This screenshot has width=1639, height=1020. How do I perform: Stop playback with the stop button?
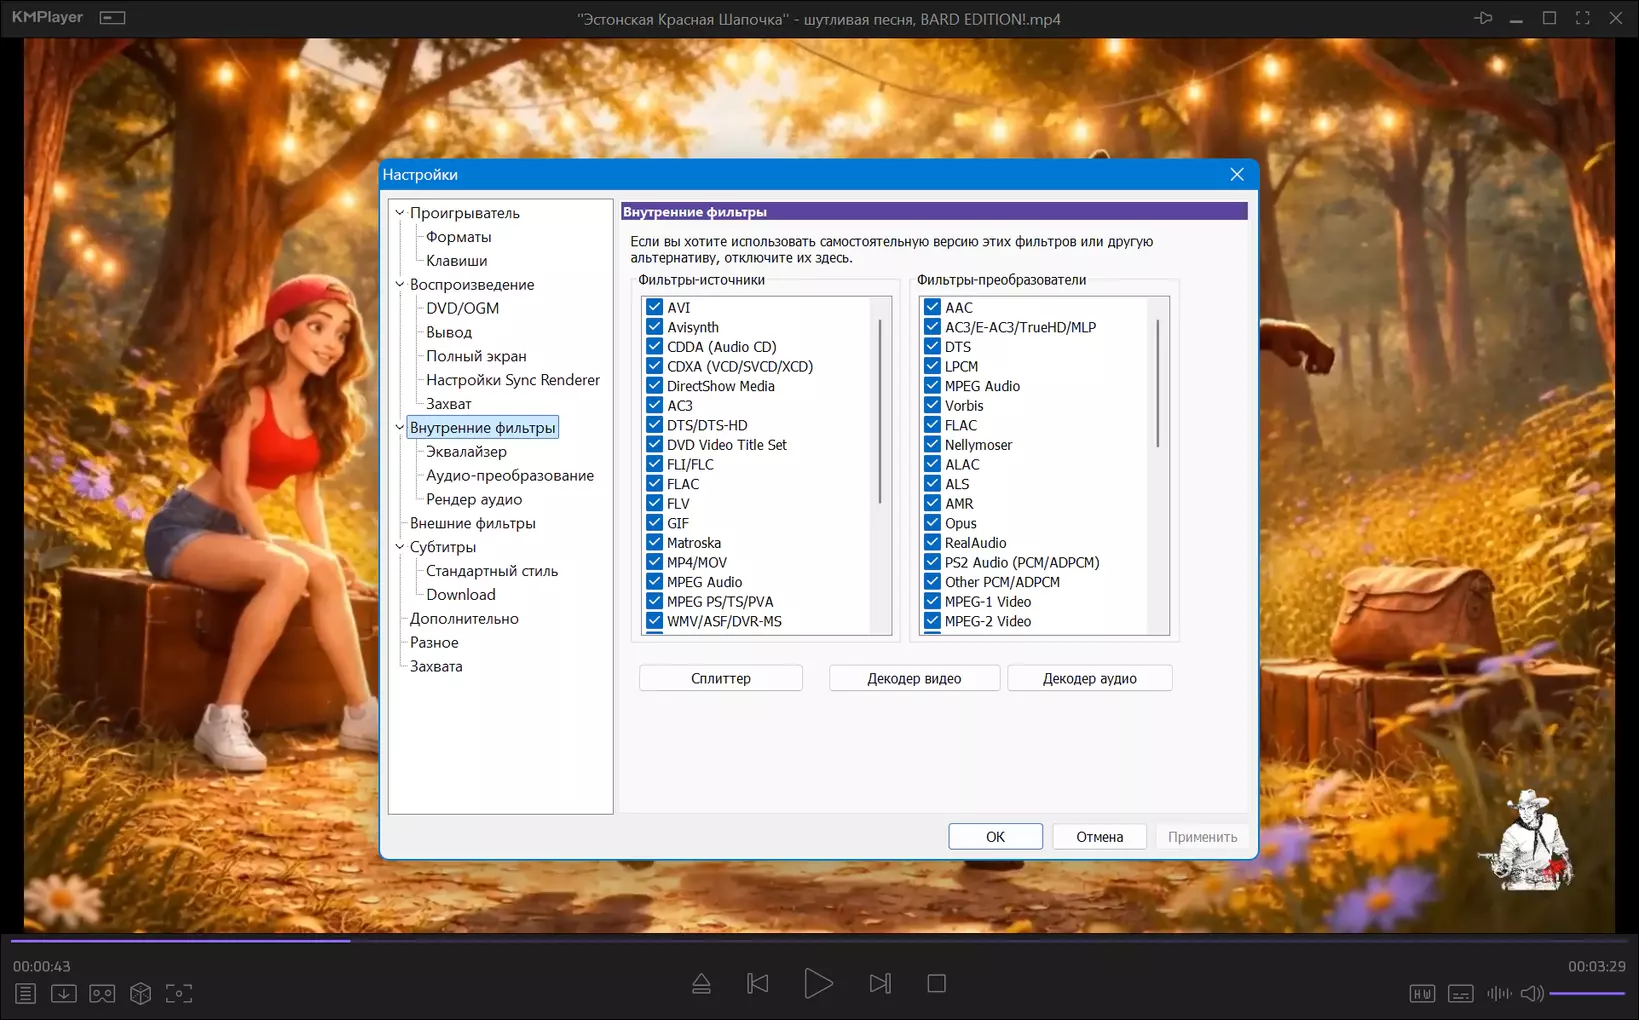coord(937,984)
